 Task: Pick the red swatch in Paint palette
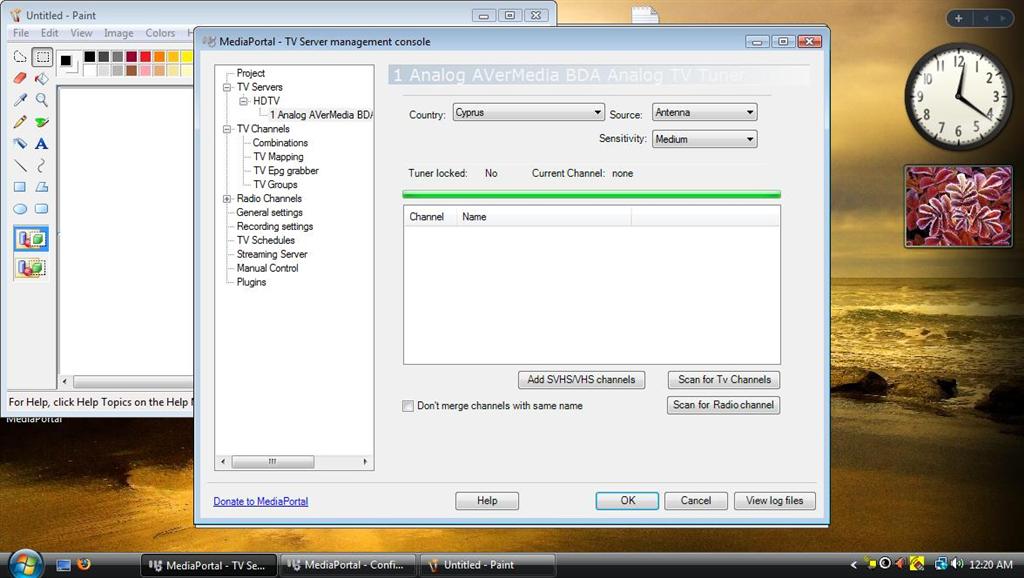[145, 57]
